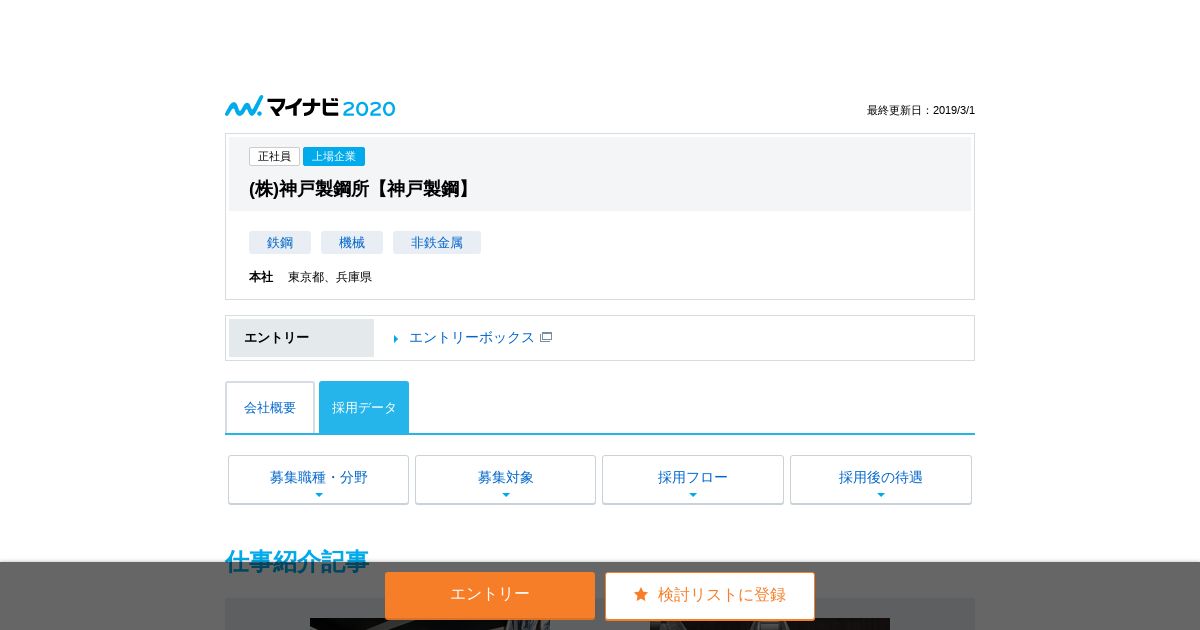Click the エントリー row label
The width and height of the screenshot is (1200, 630).
click(277, 338)
